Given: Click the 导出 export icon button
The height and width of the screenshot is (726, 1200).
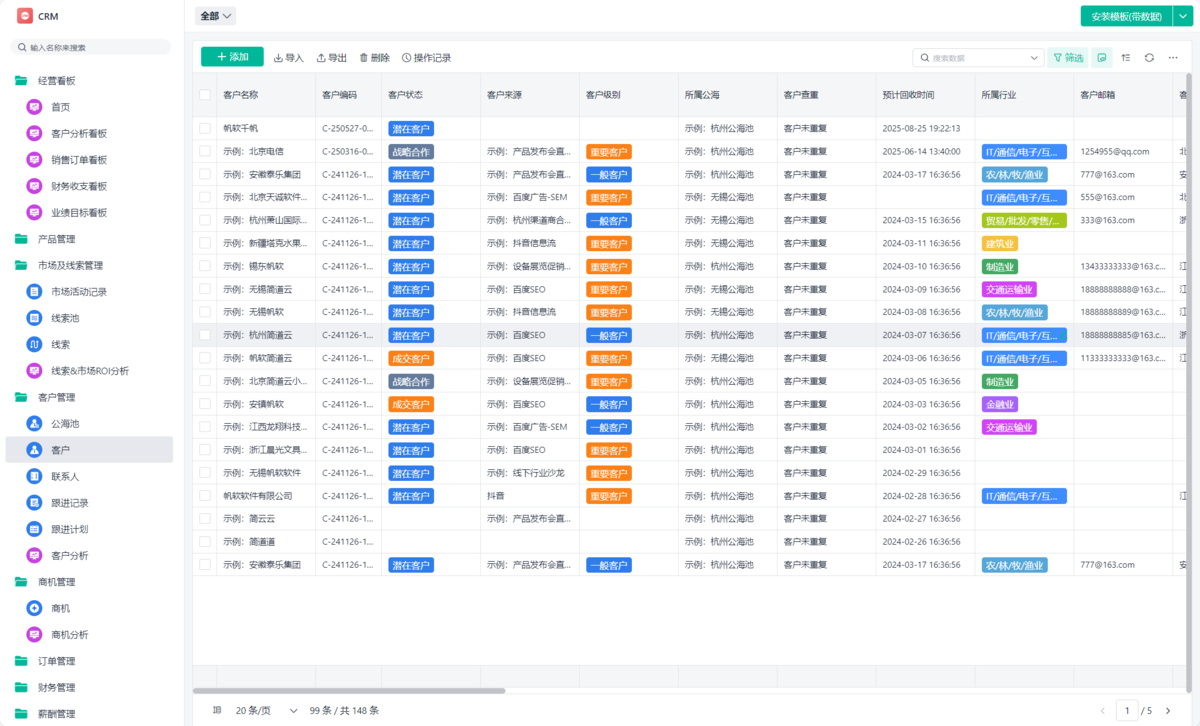Looking at the screenshot, I should point(331,58).
